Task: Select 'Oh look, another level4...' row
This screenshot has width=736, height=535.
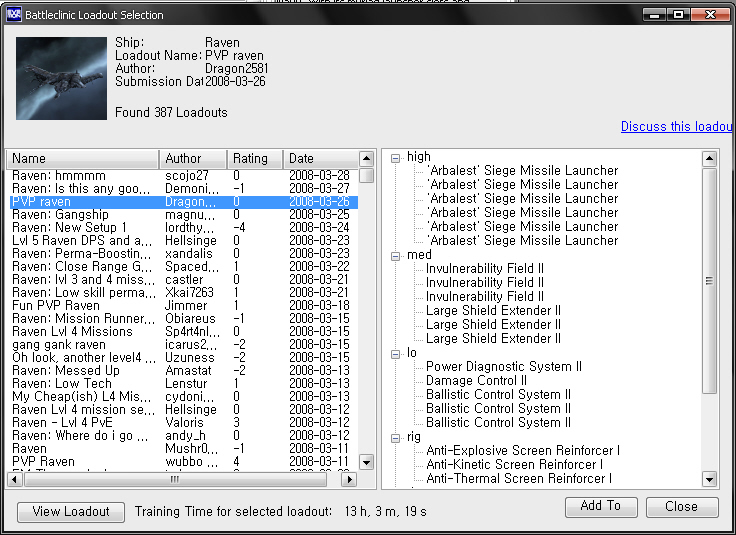Action: (184, 358)
